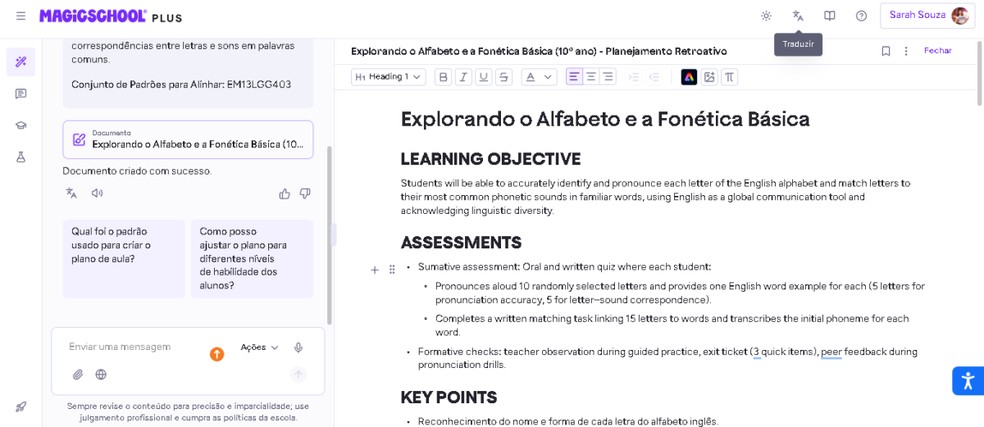Click the main title Explorando o Alfabeto

coord(605,119)
